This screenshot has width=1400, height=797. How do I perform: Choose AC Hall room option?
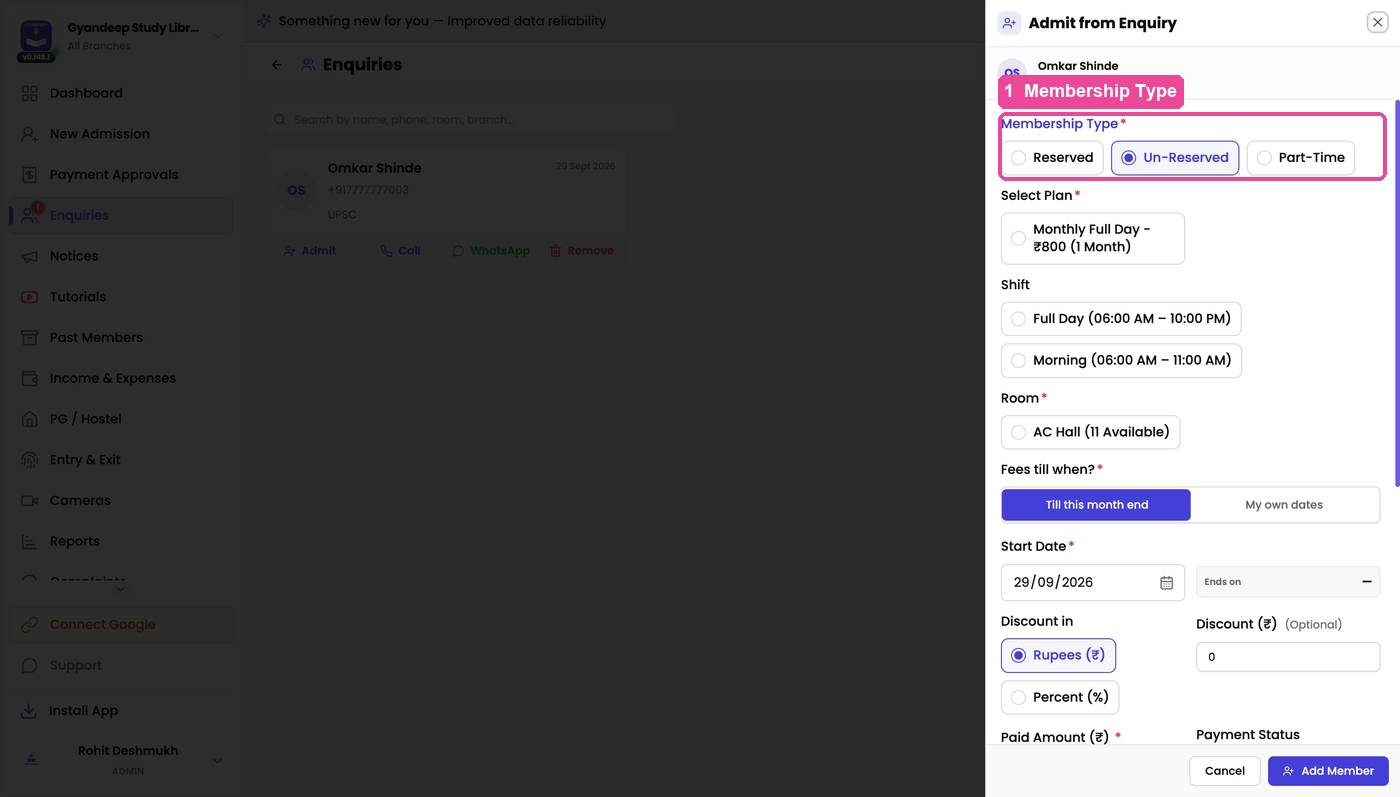click(1091, 433)
